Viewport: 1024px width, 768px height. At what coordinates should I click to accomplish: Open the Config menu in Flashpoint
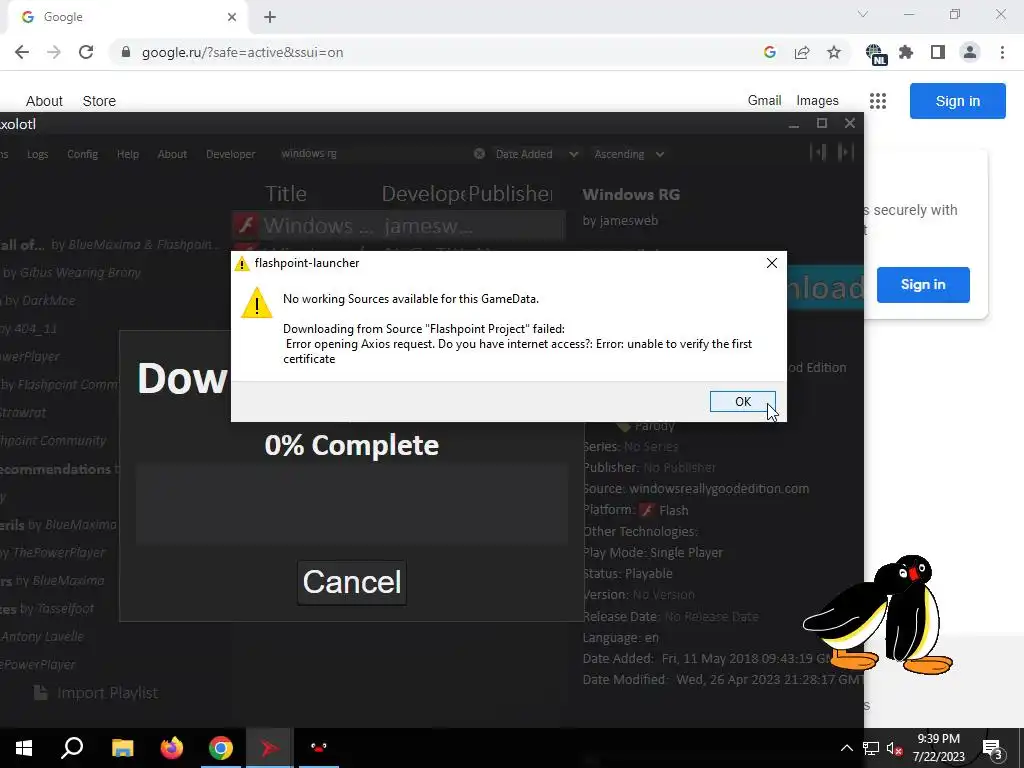[82, 154]
